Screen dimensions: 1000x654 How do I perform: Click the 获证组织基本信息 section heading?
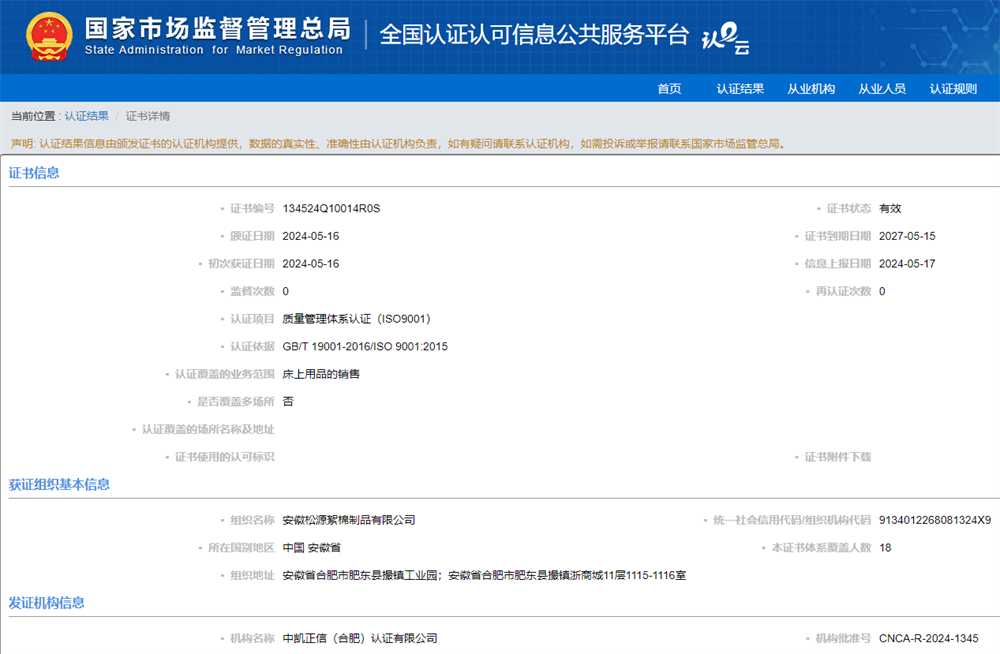(59, 484)
